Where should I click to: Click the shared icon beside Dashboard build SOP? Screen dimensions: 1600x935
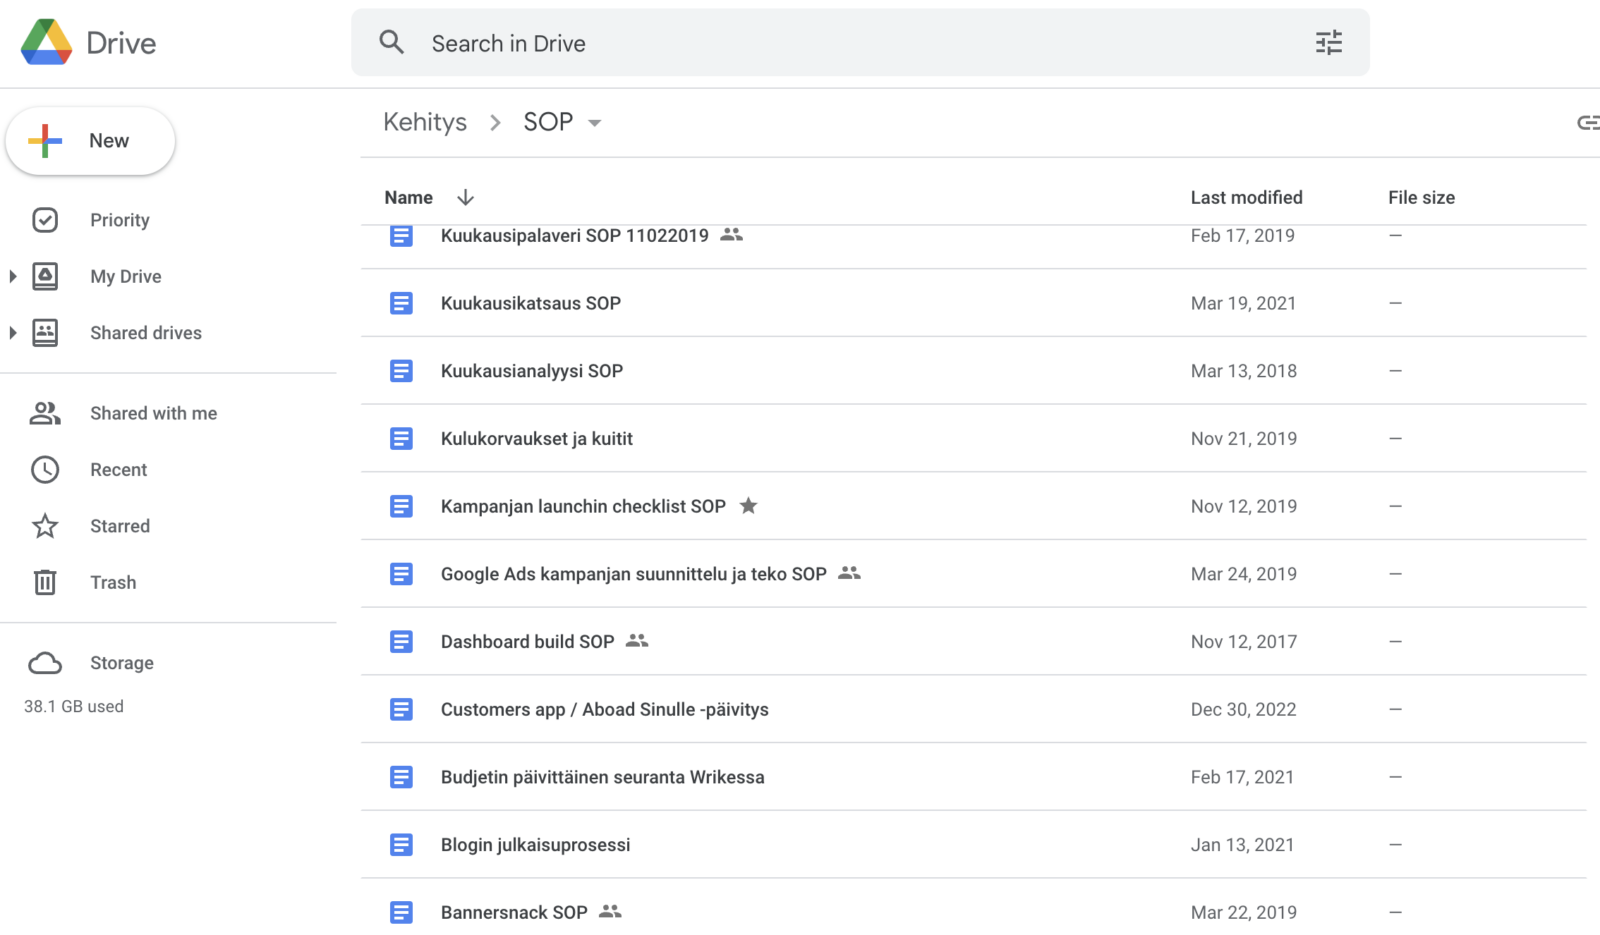637,641
